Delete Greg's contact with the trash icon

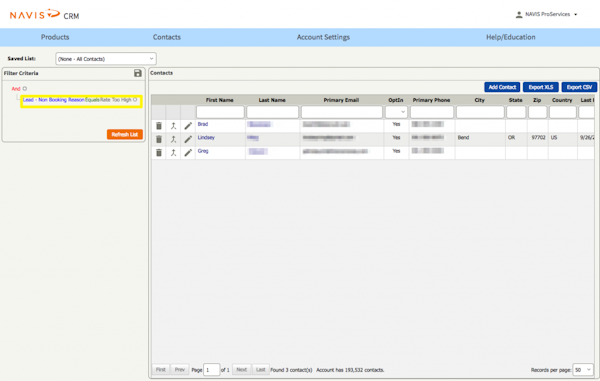tap(159, 153)
